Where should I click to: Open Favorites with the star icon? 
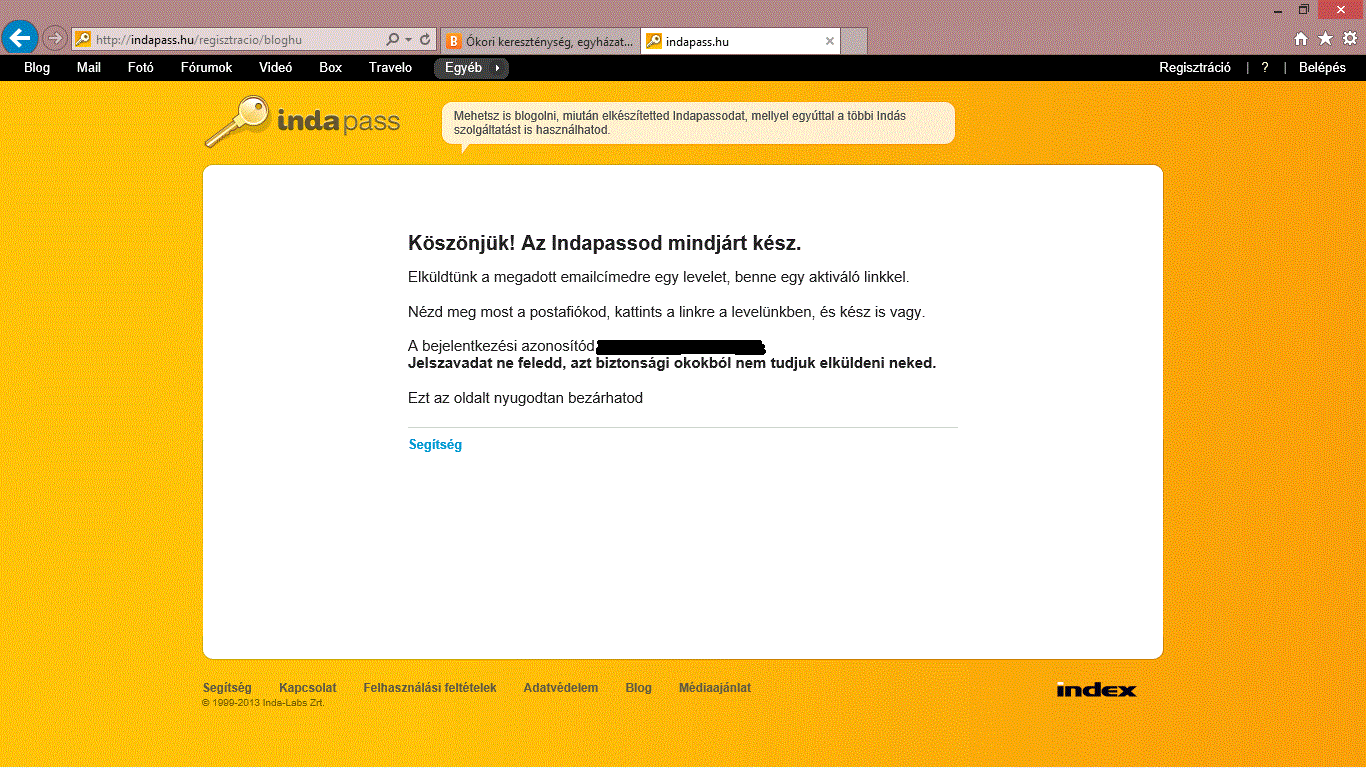(1325, 39)
